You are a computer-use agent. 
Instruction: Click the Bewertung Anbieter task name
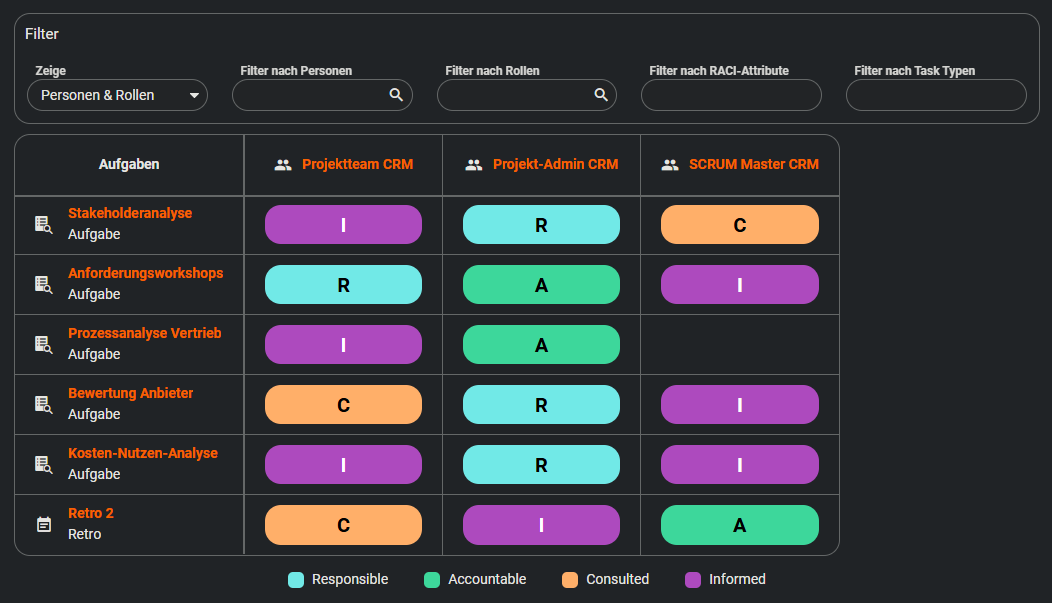pos(131,393)
